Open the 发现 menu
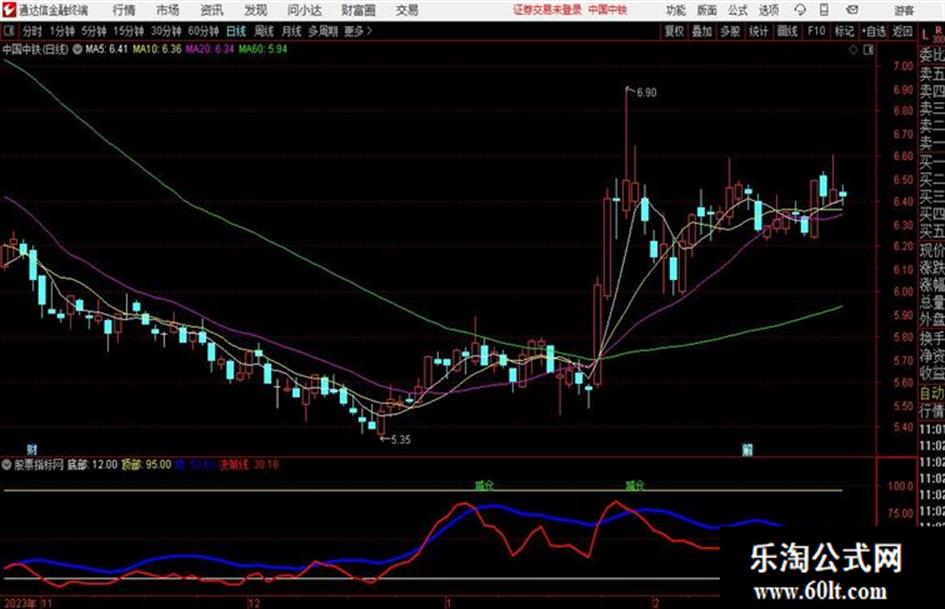 coord(256,10)
